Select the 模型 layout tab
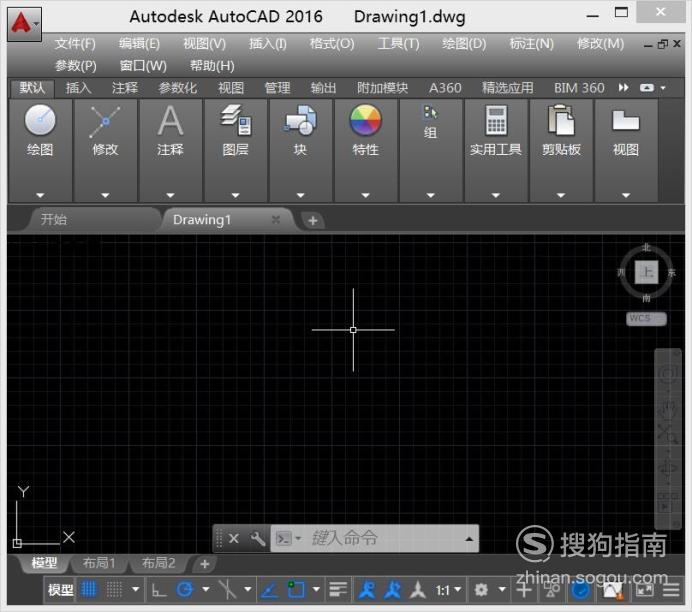This screenshot has width=692, height=612. pyautogui.click(x=44, y=563)
